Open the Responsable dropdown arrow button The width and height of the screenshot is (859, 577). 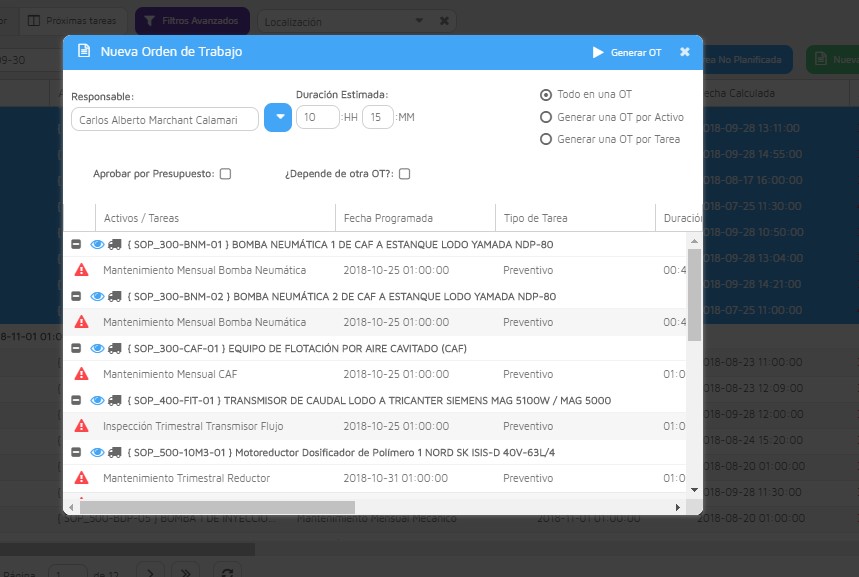(277, 118)
